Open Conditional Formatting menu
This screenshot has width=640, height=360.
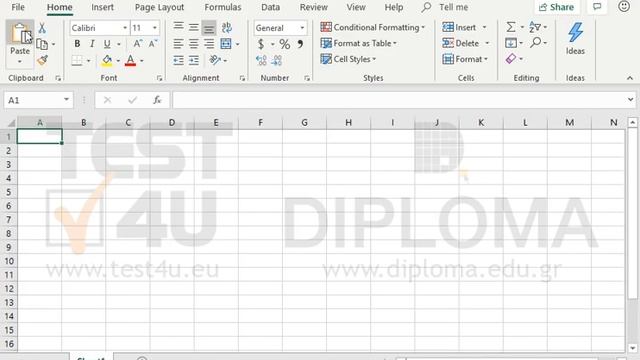point(373,27)
